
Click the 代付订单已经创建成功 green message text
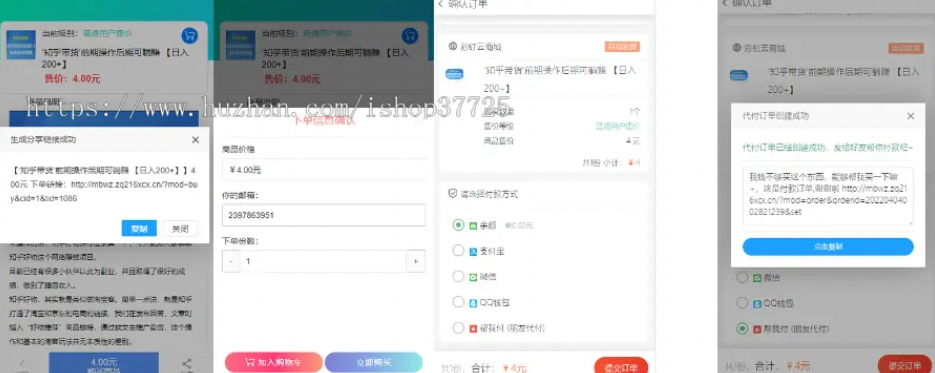click(x=828, y=147)
